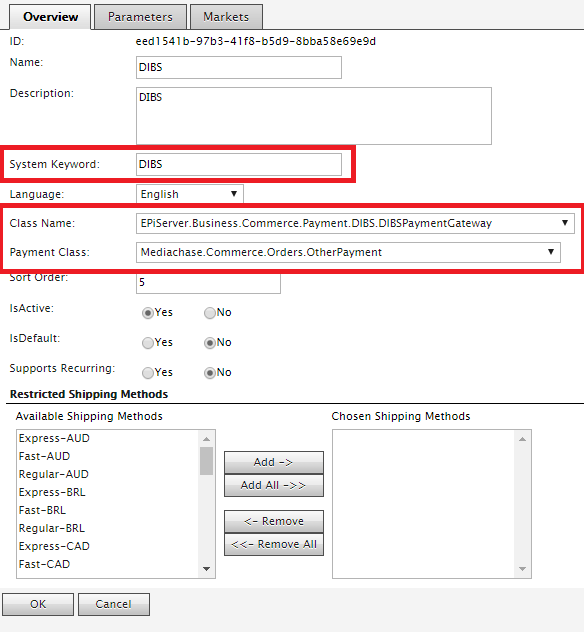Click the Sort Order input field
Viewport: 584px width, 632px height.
[208, 283]
